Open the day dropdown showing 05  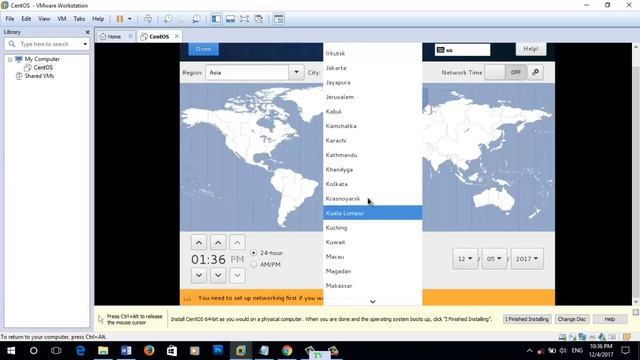494,259
